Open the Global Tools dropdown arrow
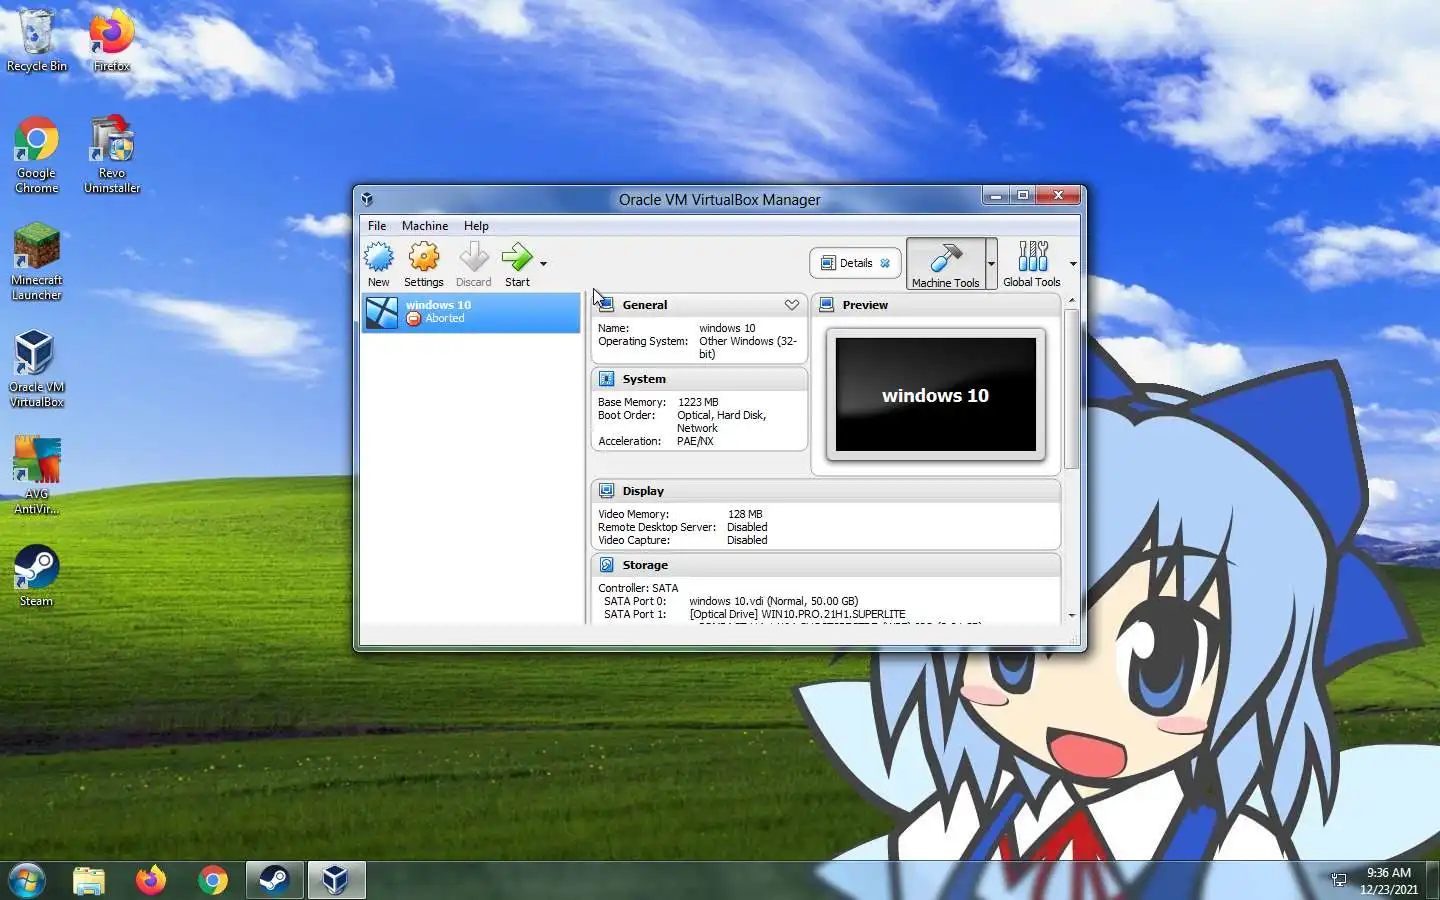Screen dimensions: 1440x900 point(1073,264)
